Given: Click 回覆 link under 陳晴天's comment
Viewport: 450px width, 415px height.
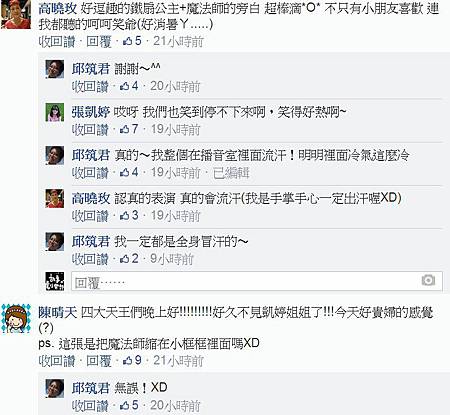Looking at the screenshot, I should click(99, 361).
